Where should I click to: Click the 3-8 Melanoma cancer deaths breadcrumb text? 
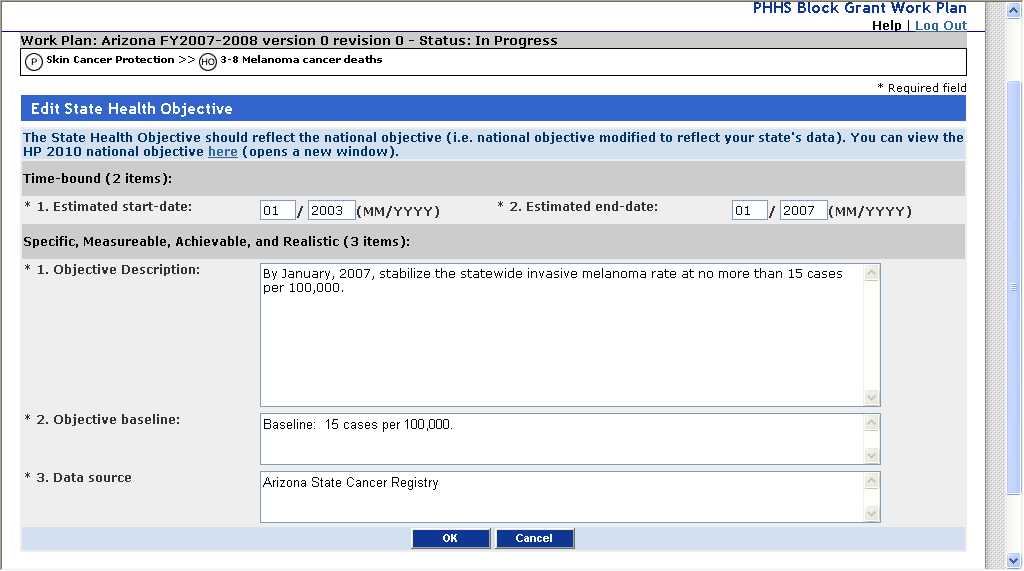click(301, 59)
